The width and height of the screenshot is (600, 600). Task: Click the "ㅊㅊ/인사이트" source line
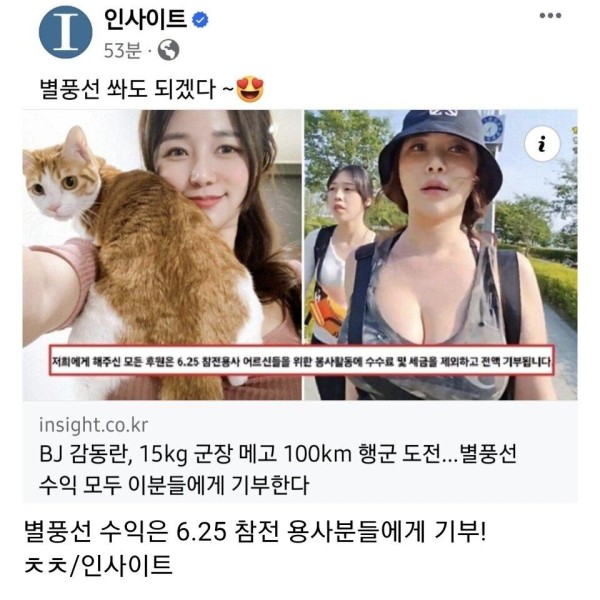click(x=98, y=565)
